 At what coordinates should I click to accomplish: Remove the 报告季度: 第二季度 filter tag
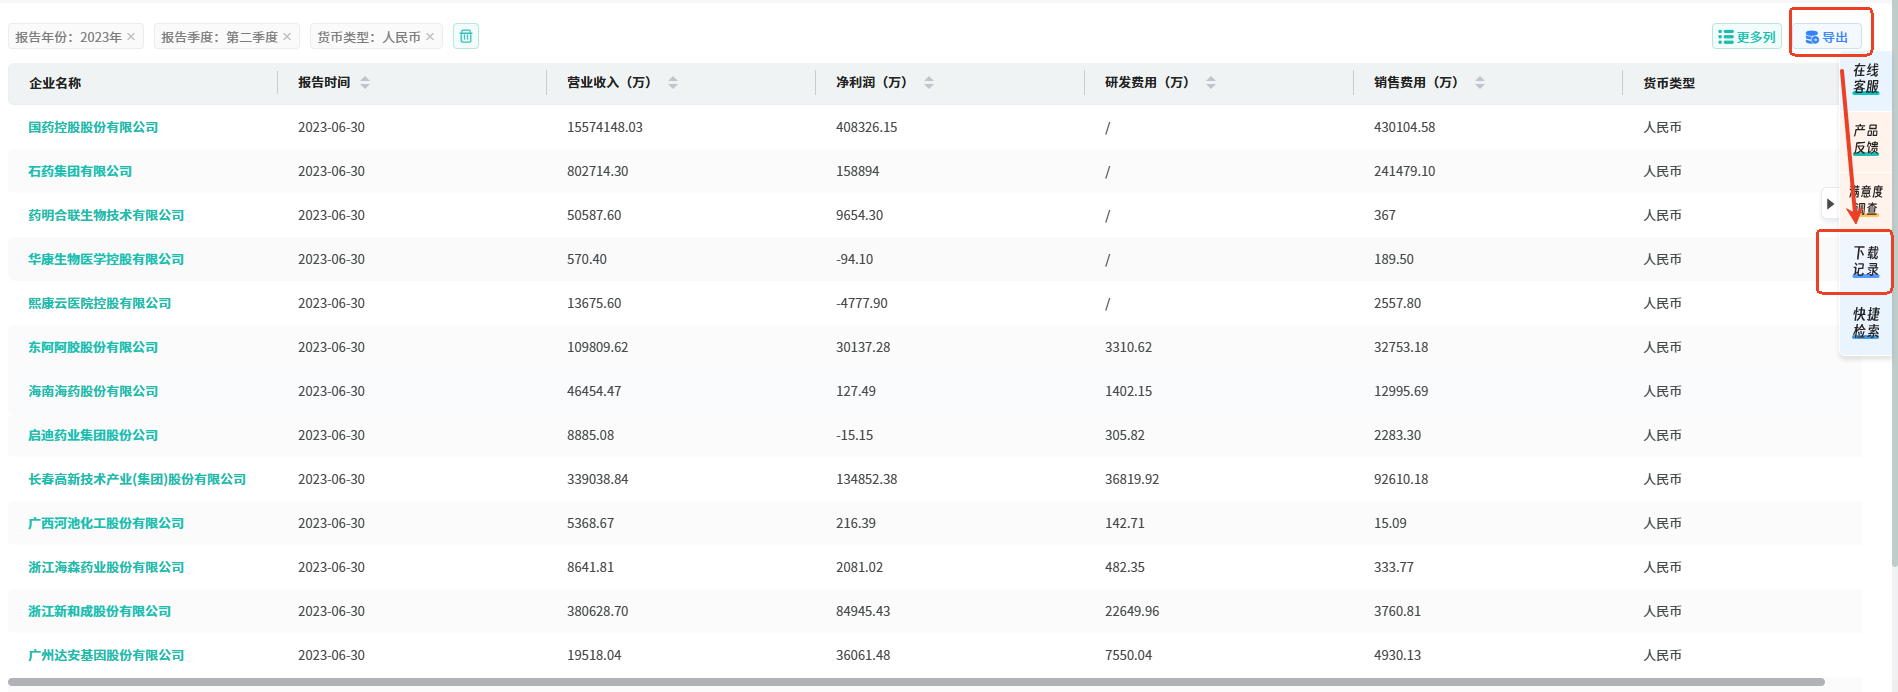click(x=287, y=37)
